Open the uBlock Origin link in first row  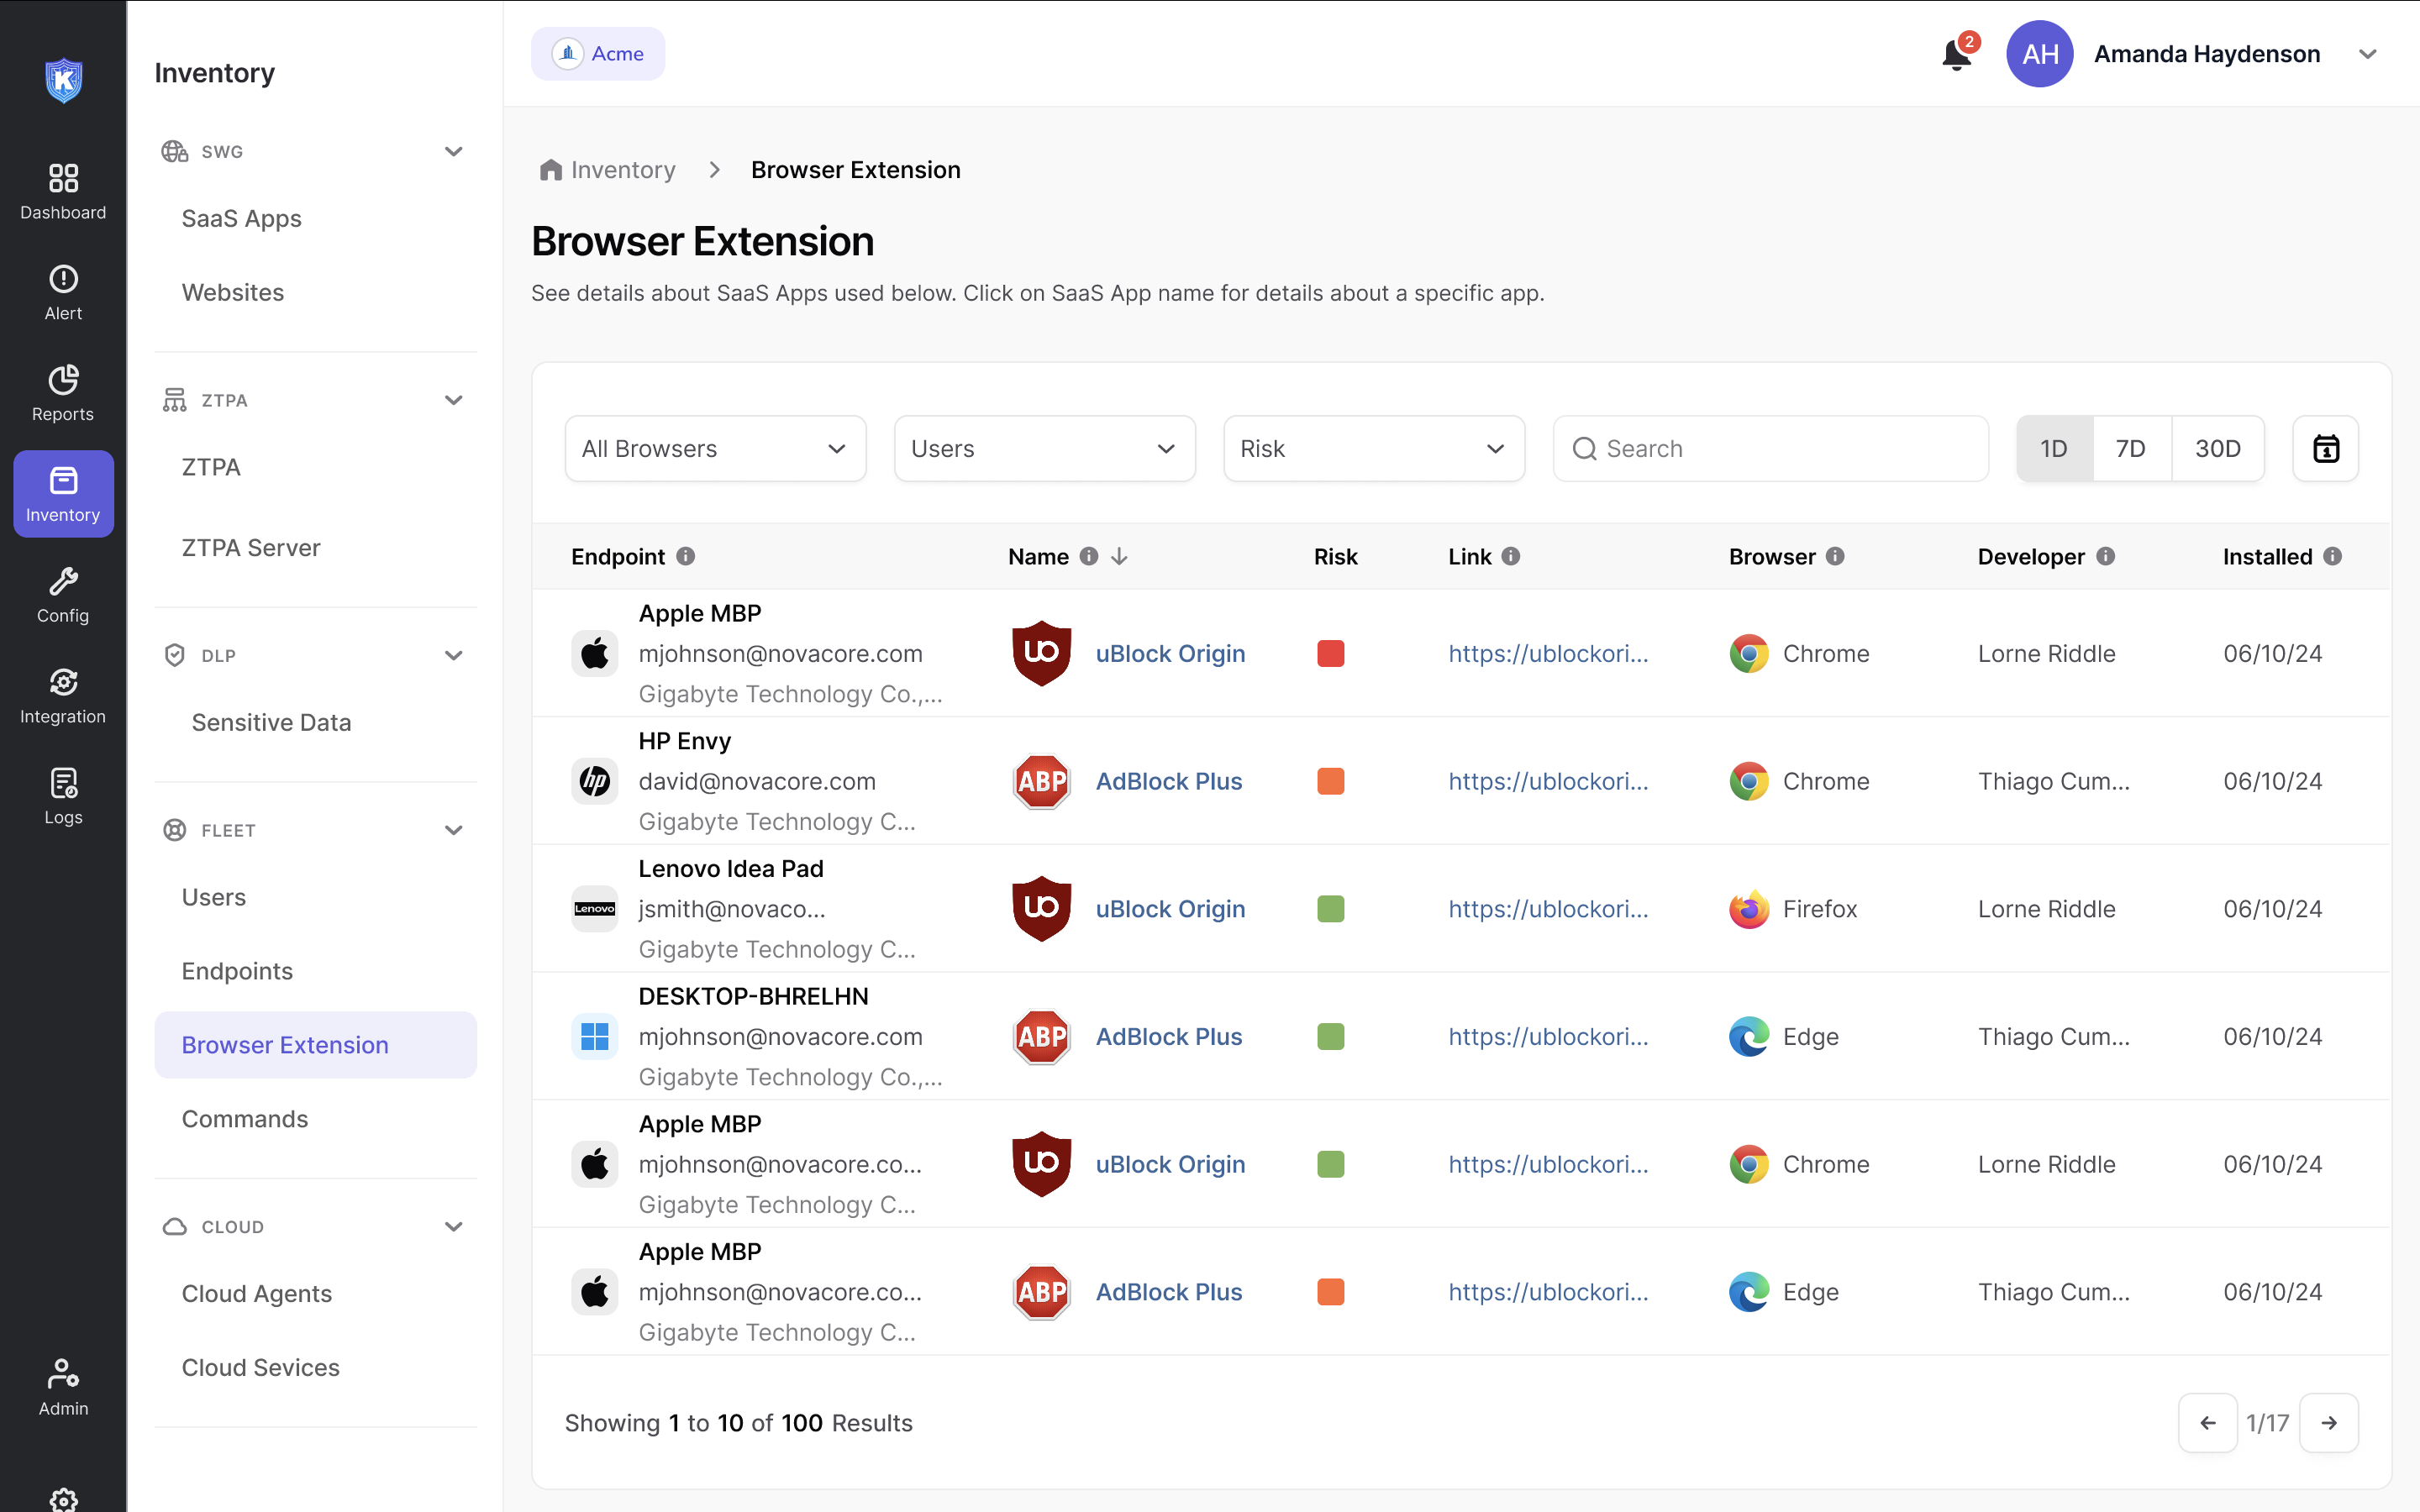(x=1547, y=653)
